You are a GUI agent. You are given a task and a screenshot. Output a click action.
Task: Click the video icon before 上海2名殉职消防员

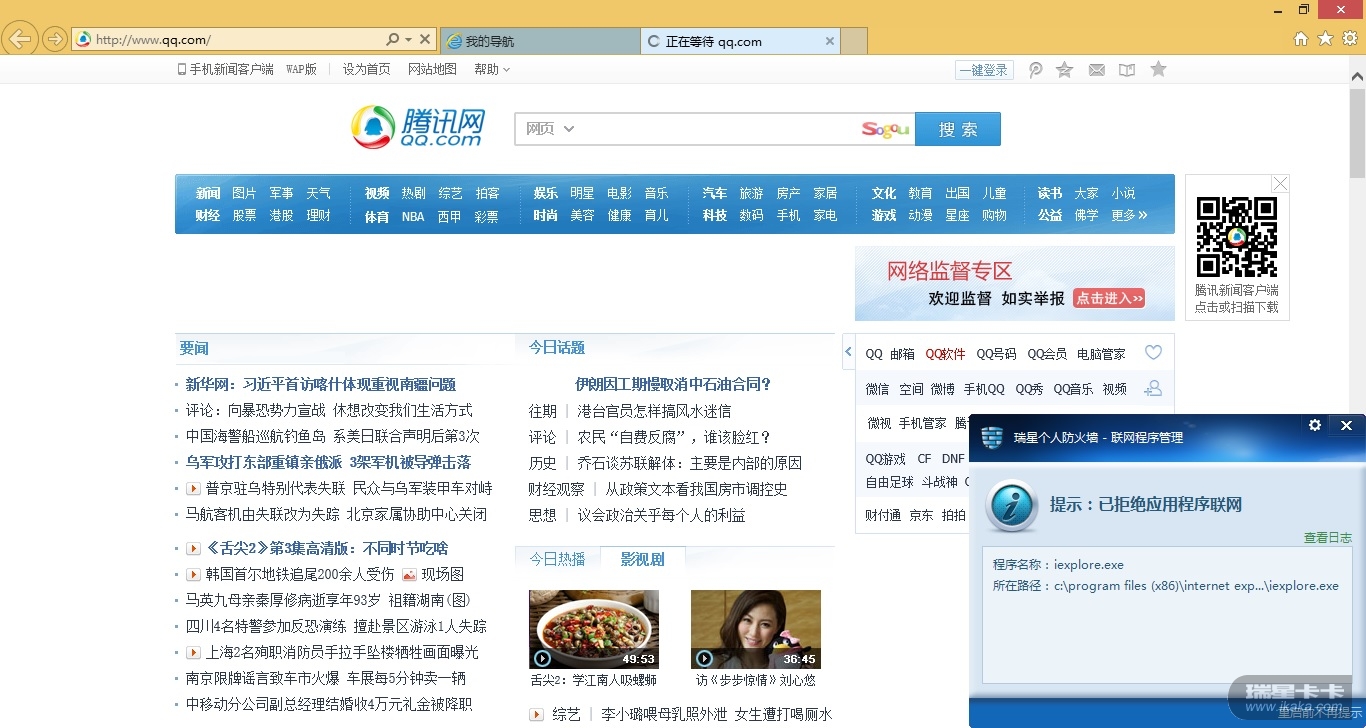click(194, 653)
